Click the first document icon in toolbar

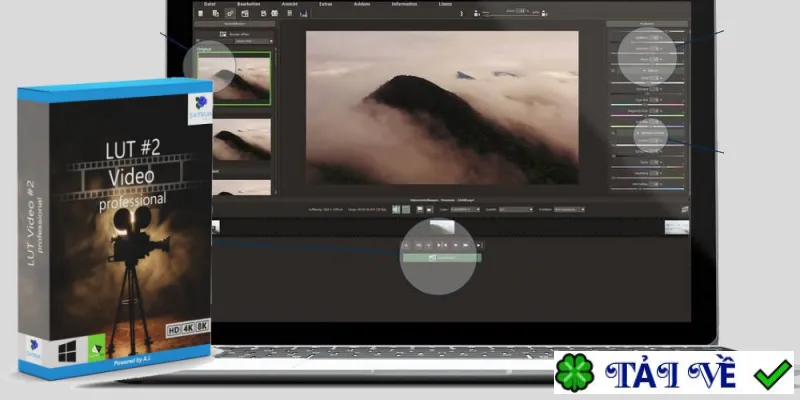[x=201, y=13]
